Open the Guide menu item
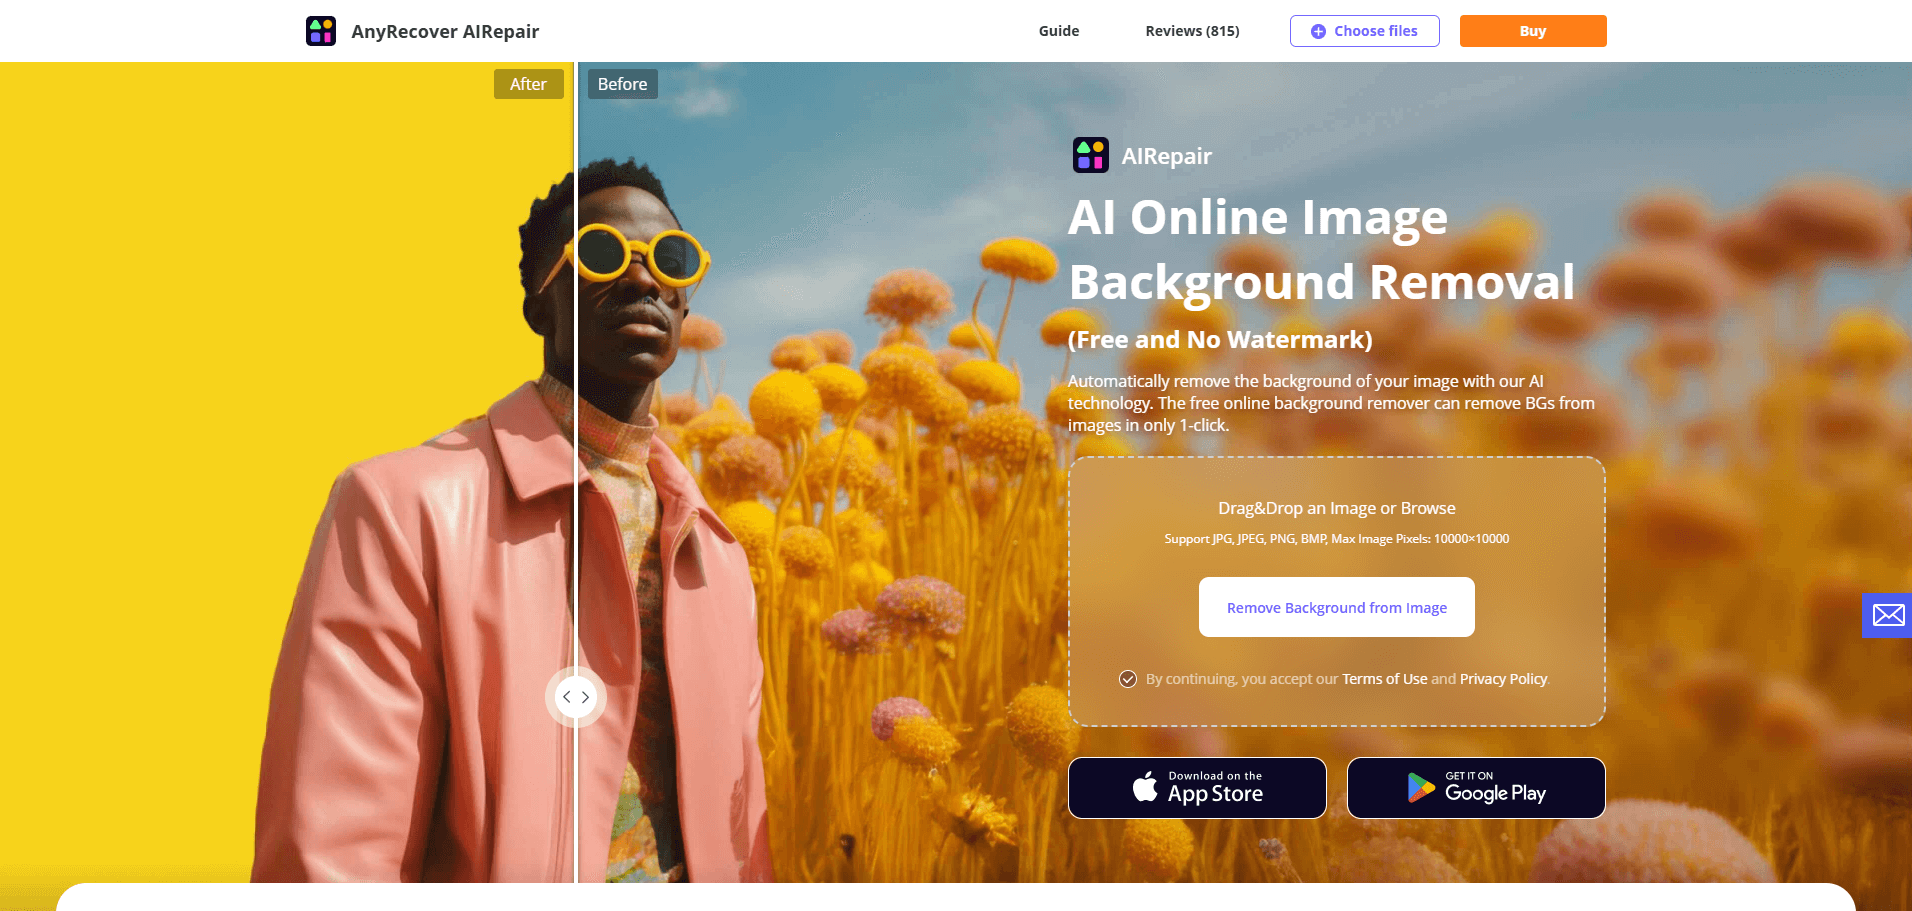The width and height of the screenshot is (1912, 911). [1057, 31]
